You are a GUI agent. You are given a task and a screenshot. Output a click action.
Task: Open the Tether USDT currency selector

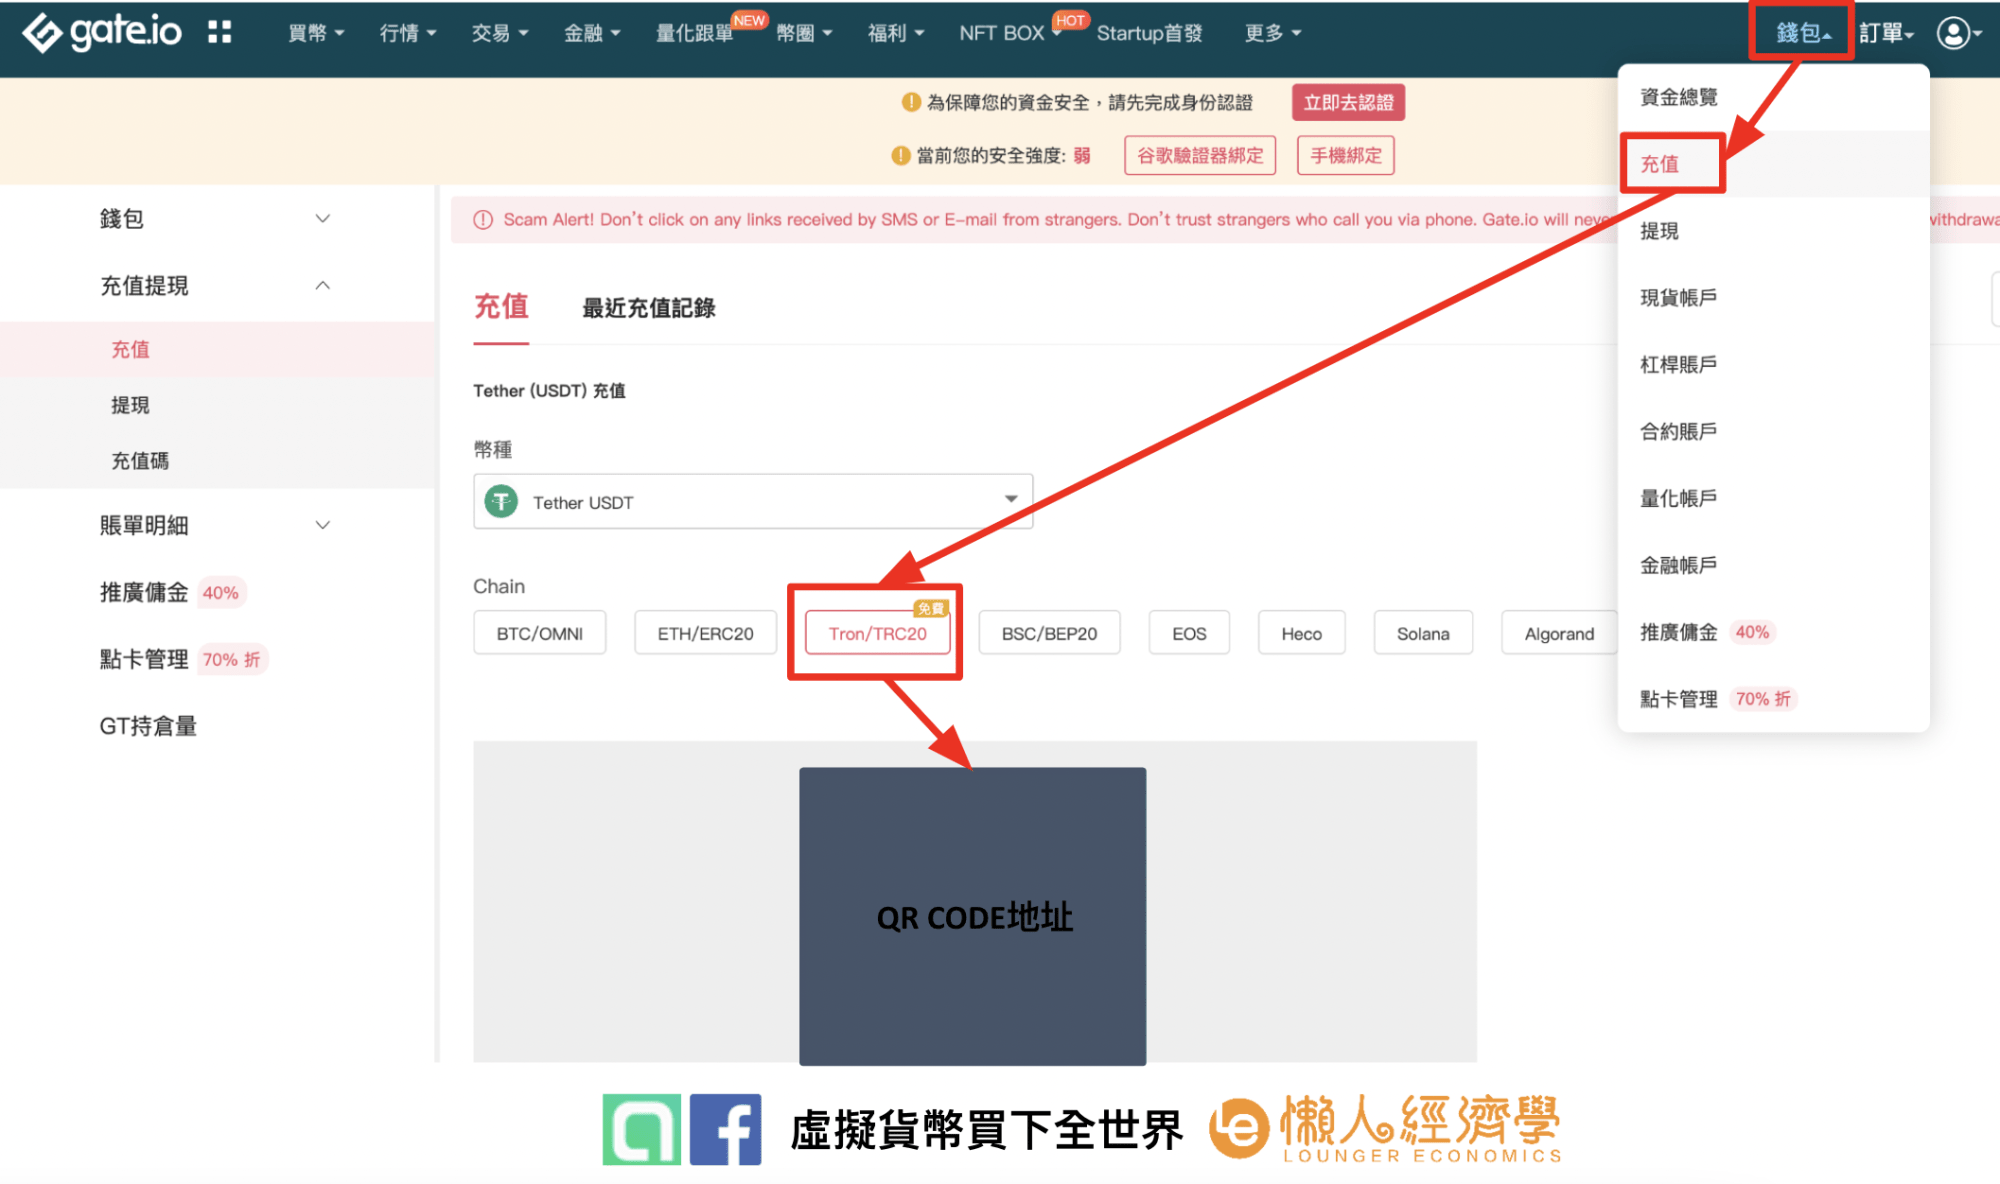(x=753, y=501)
